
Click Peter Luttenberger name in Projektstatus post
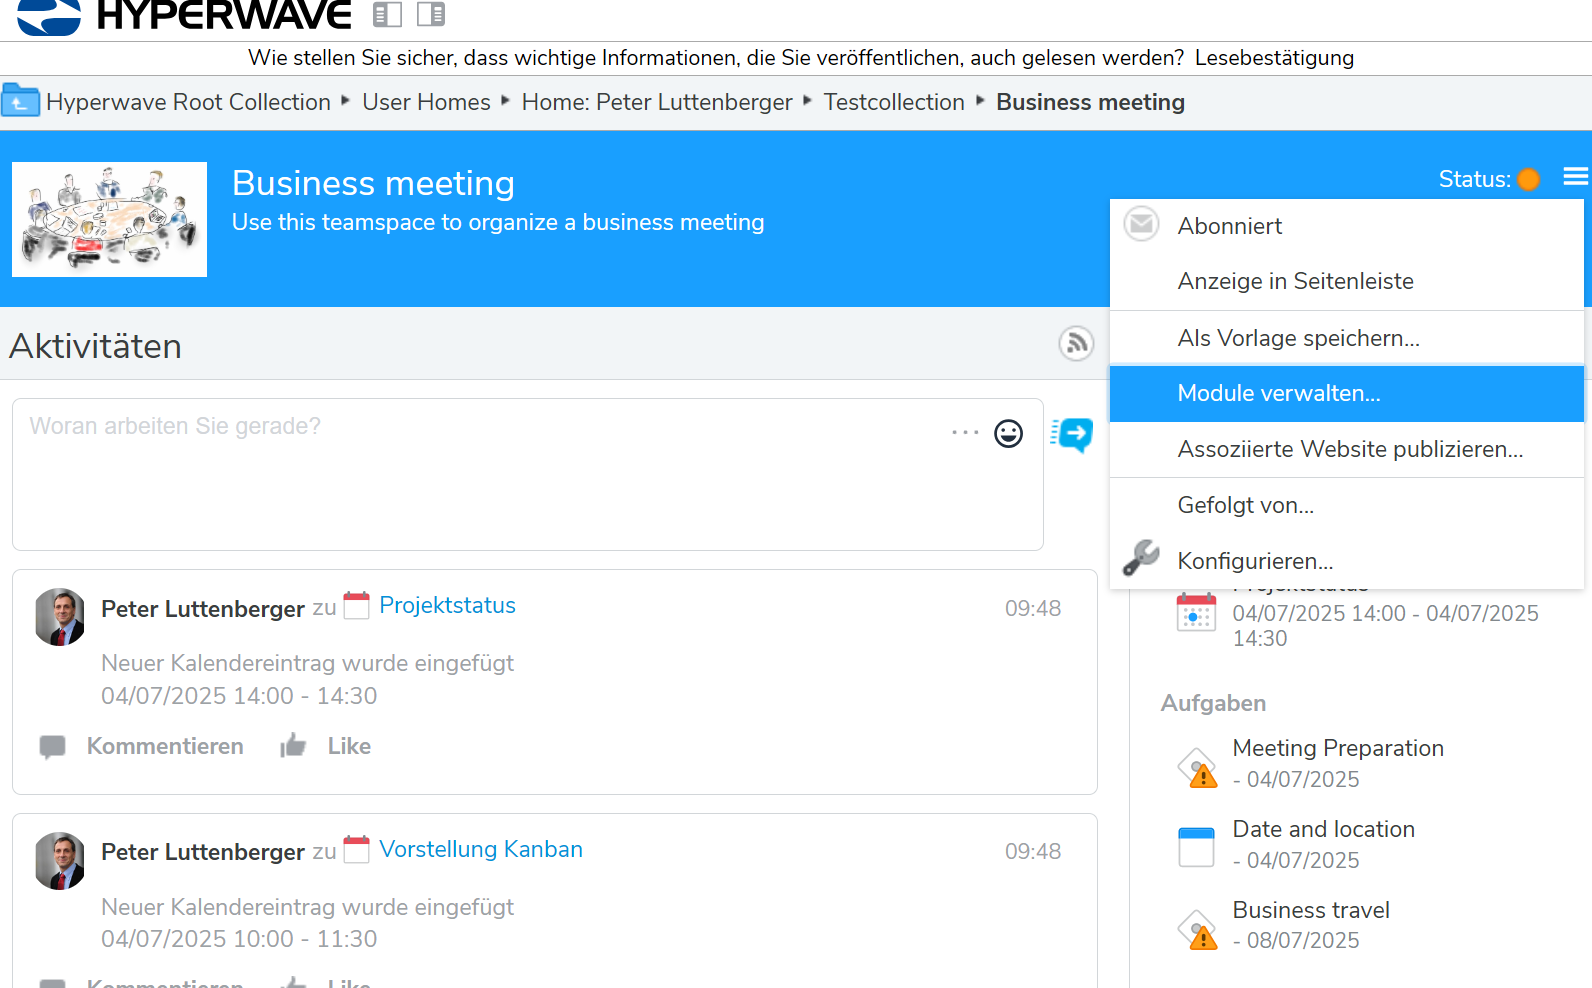[203, 609]
